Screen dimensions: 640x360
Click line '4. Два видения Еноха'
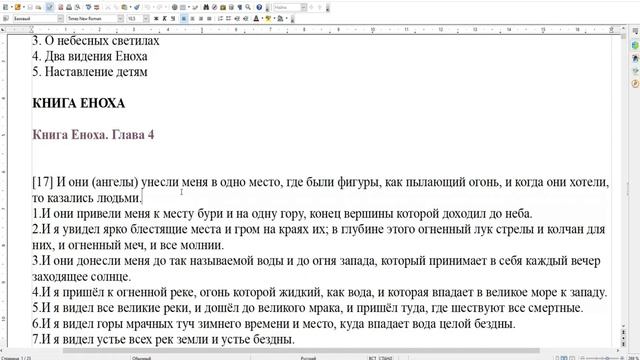90,56
